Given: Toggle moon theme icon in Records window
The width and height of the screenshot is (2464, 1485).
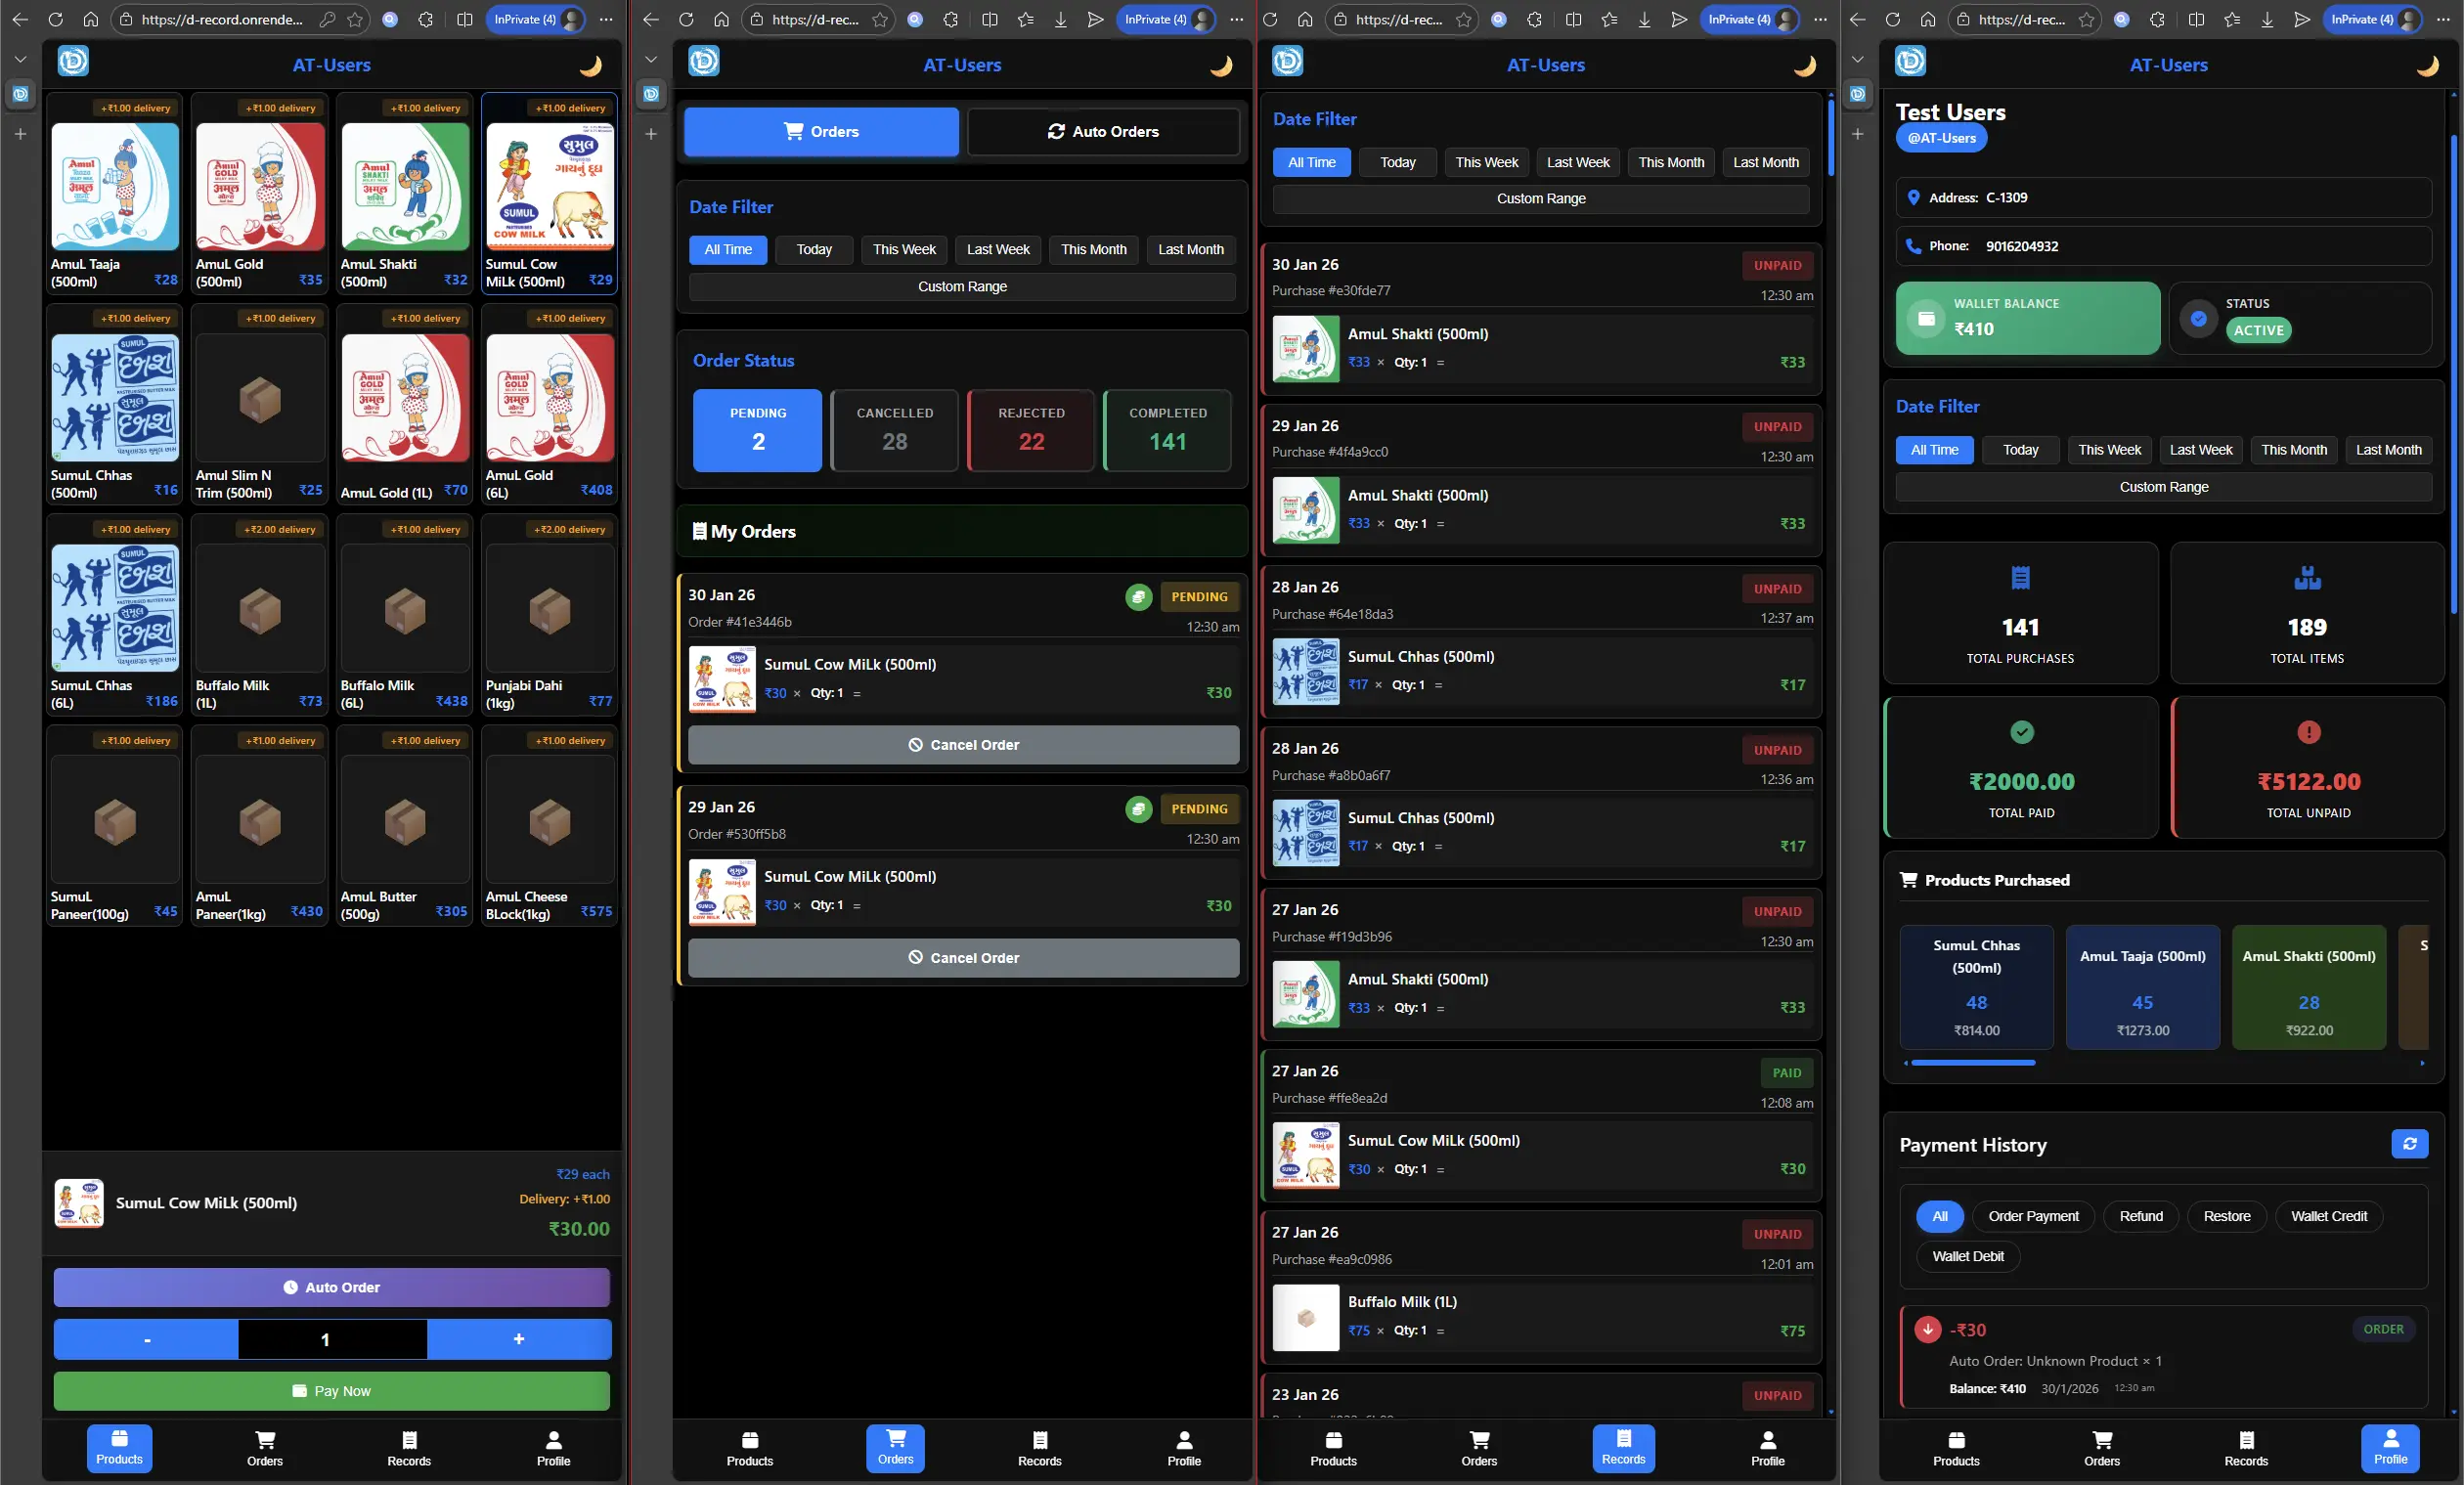Looking at the screenshot, I should (1804, 66).
